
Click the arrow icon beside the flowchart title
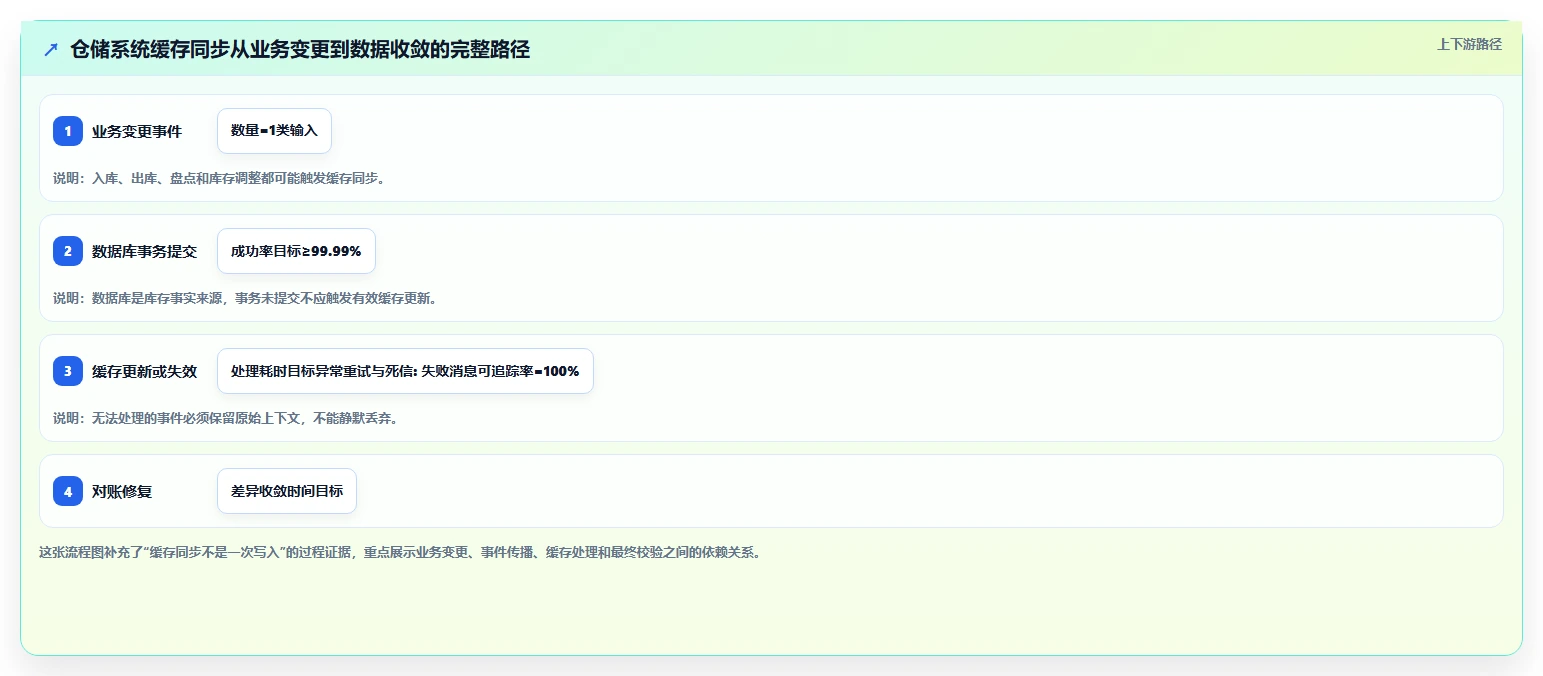tap(51, 49)
